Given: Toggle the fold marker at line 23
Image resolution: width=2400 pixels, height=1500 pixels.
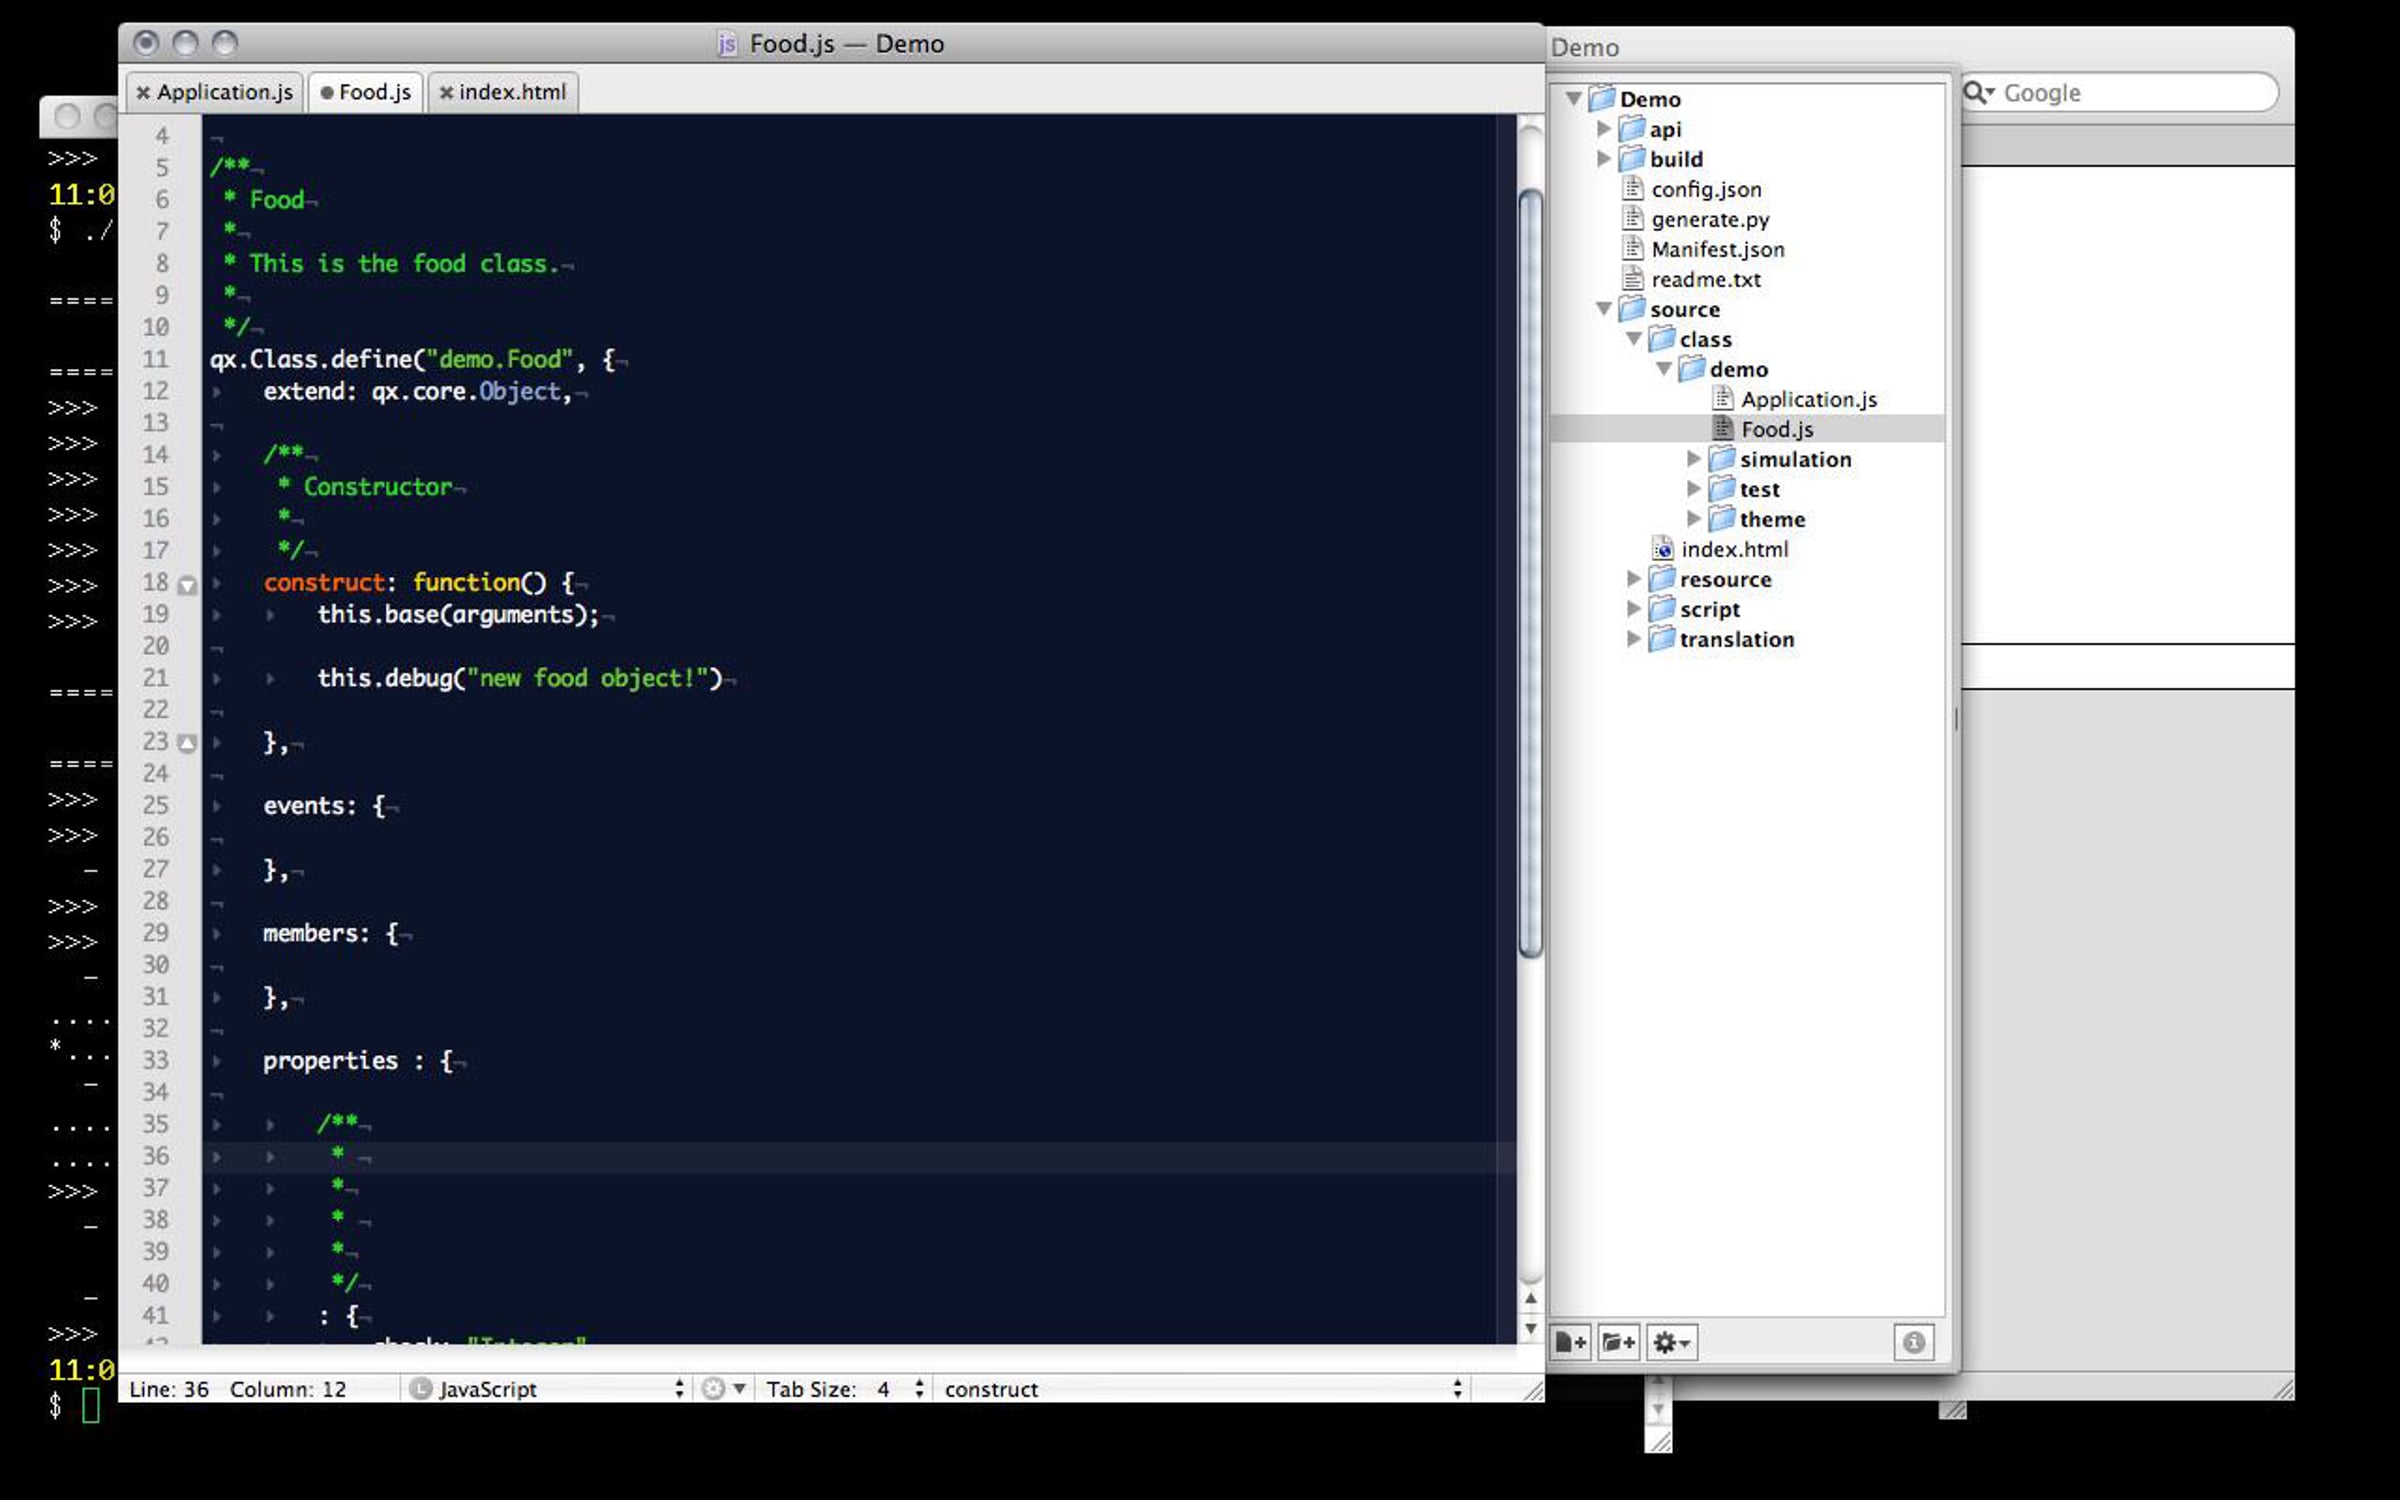Looking at the screenshot, I should tap(187, 743).
